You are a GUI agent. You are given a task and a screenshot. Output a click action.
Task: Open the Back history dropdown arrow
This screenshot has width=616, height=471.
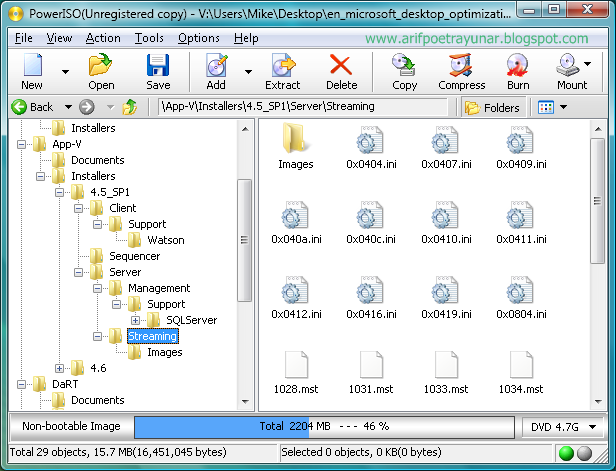click(x=68, y=107)
